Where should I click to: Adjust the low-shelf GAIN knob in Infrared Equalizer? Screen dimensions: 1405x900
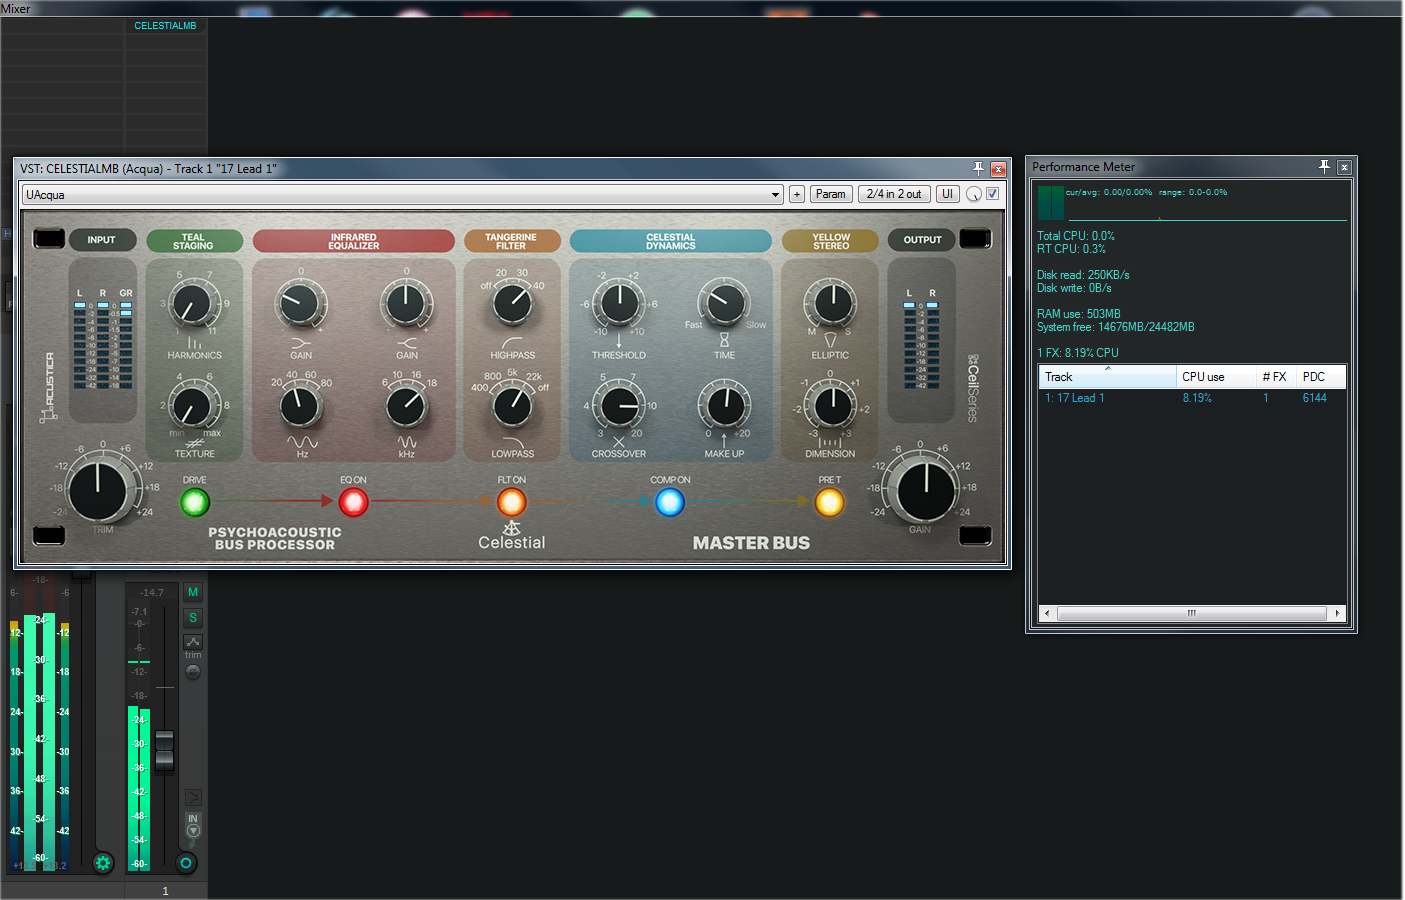click(300, 304)
